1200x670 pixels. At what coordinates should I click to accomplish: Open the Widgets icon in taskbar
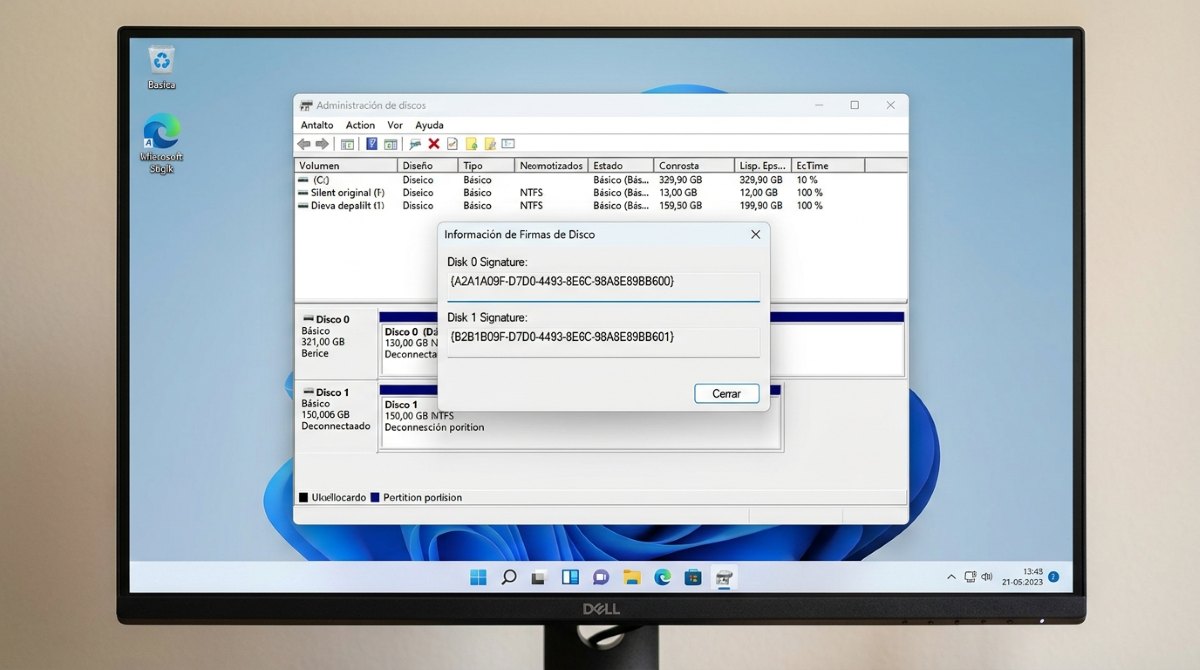point(570,577)
